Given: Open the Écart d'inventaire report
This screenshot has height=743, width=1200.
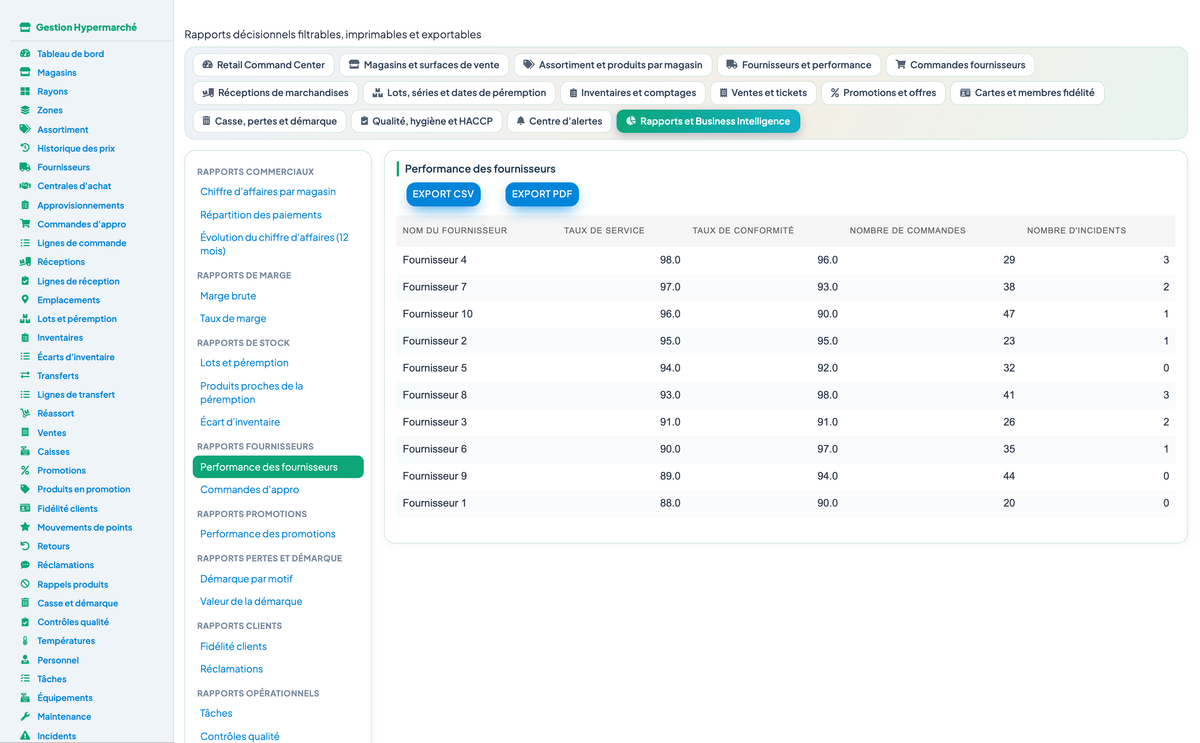Looking at the screenshot, I should (240, 422).
